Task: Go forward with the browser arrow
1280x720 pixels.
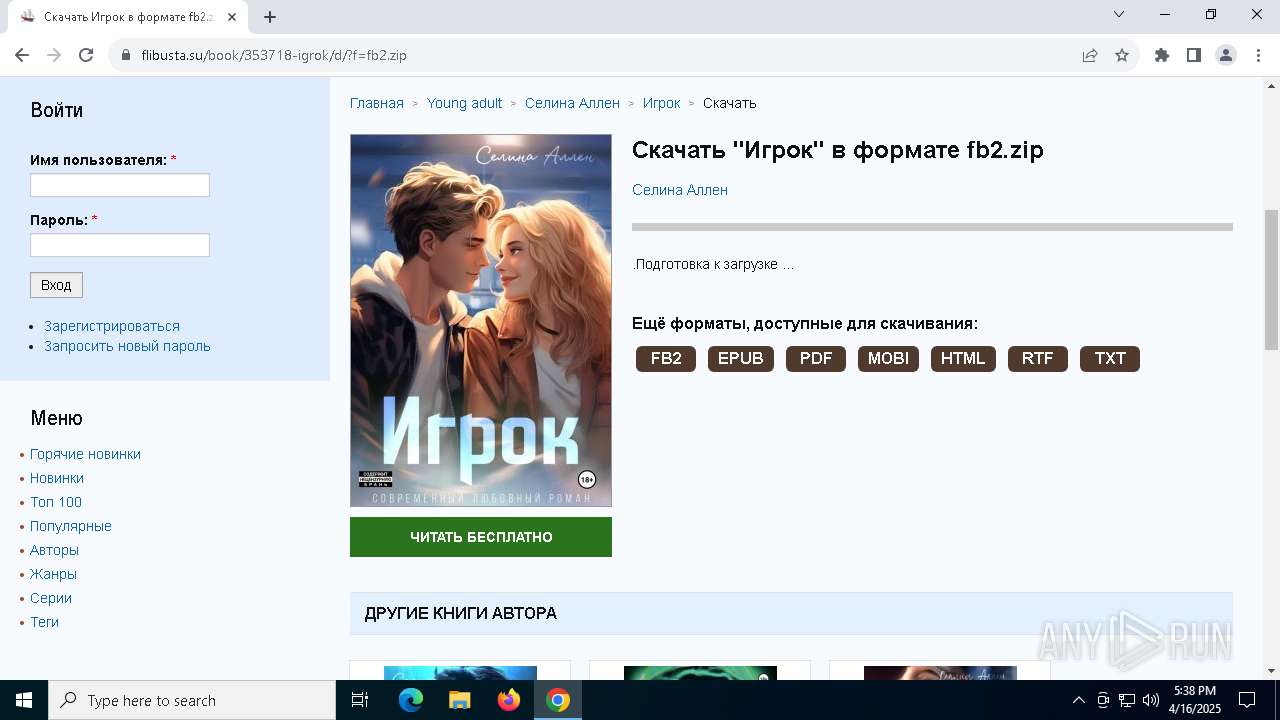Action: tap(54, 55)
